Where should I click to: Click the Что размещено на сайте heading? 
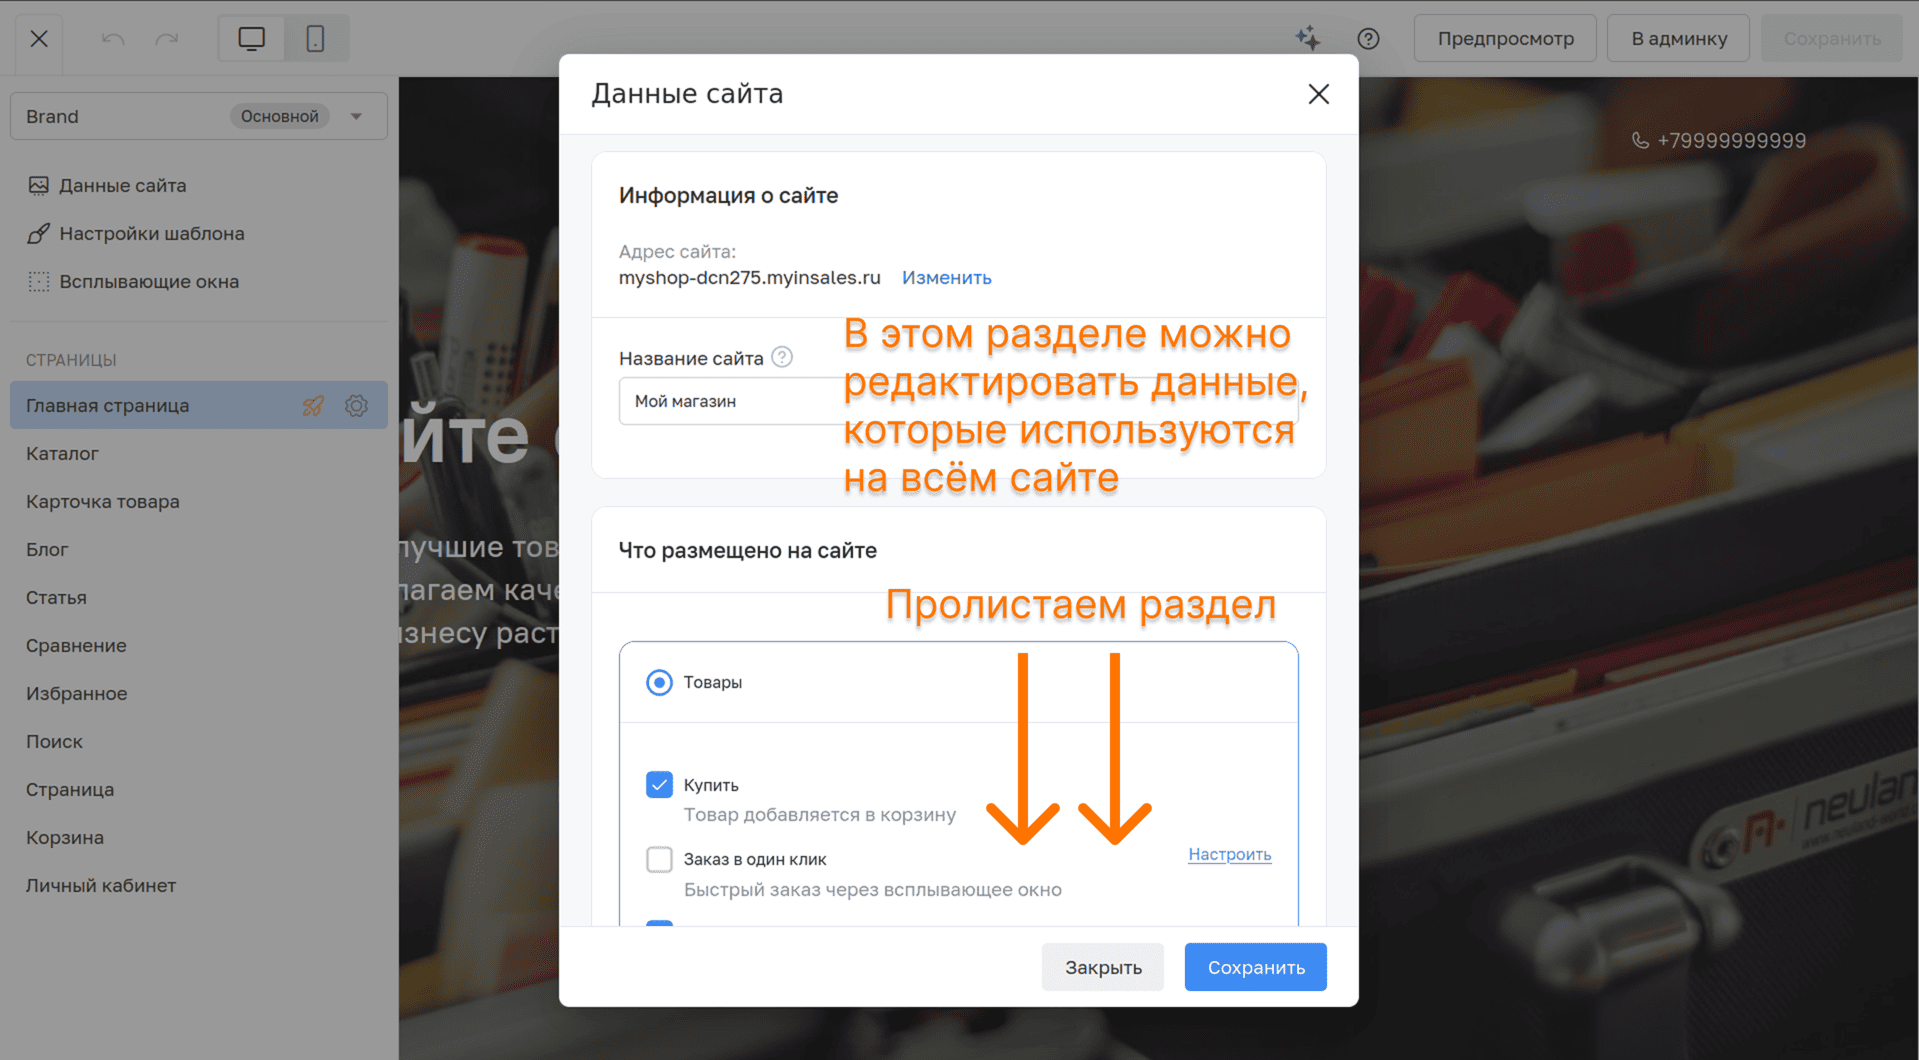tap(747, 550)
